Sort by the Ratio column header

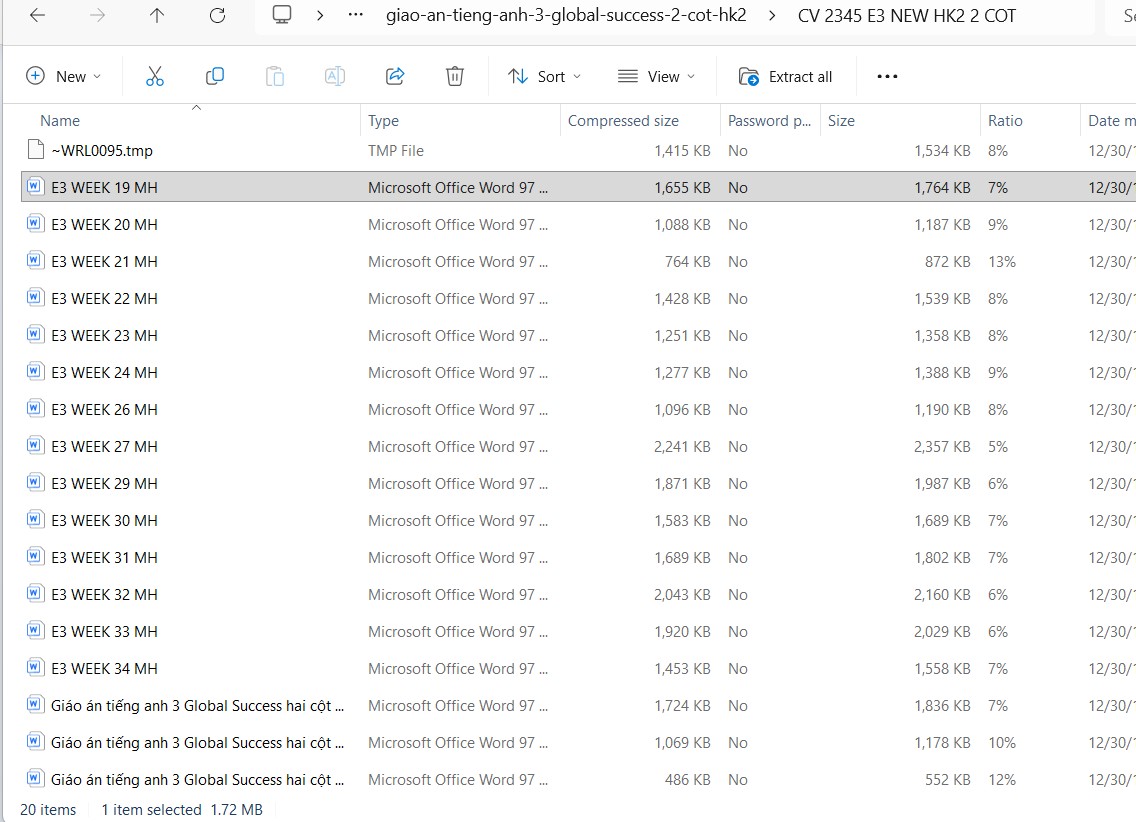[1005, 121]
